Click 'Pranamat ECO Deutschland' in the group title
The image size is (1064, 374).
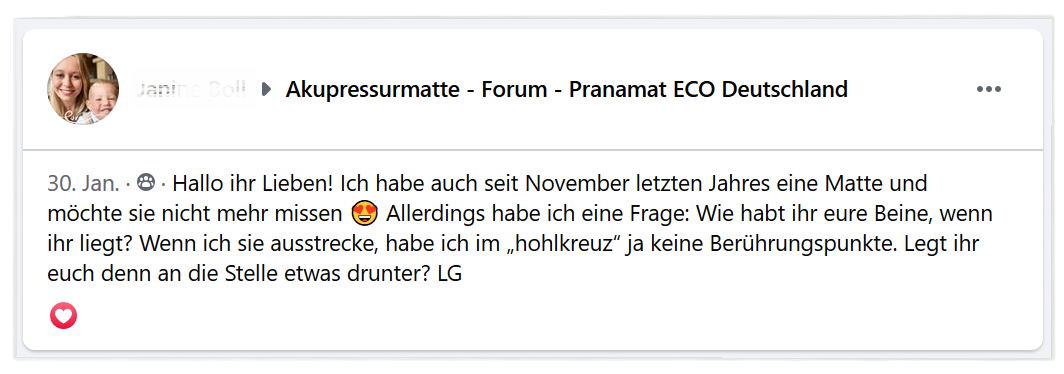tap(708, 89)
